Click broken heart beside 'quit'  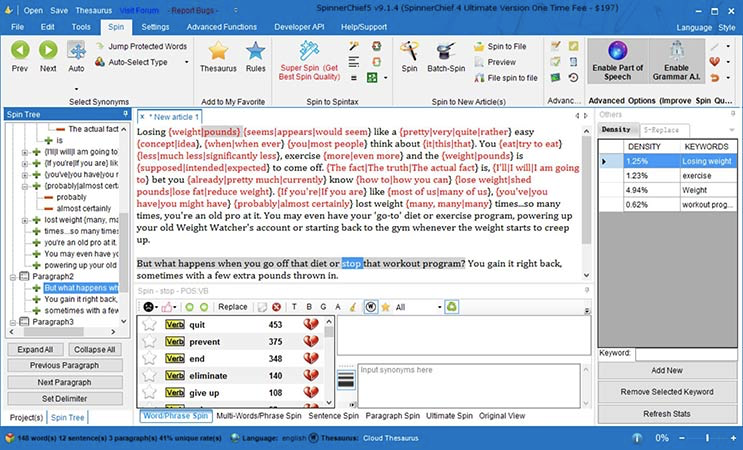click(x=311, y=324)
